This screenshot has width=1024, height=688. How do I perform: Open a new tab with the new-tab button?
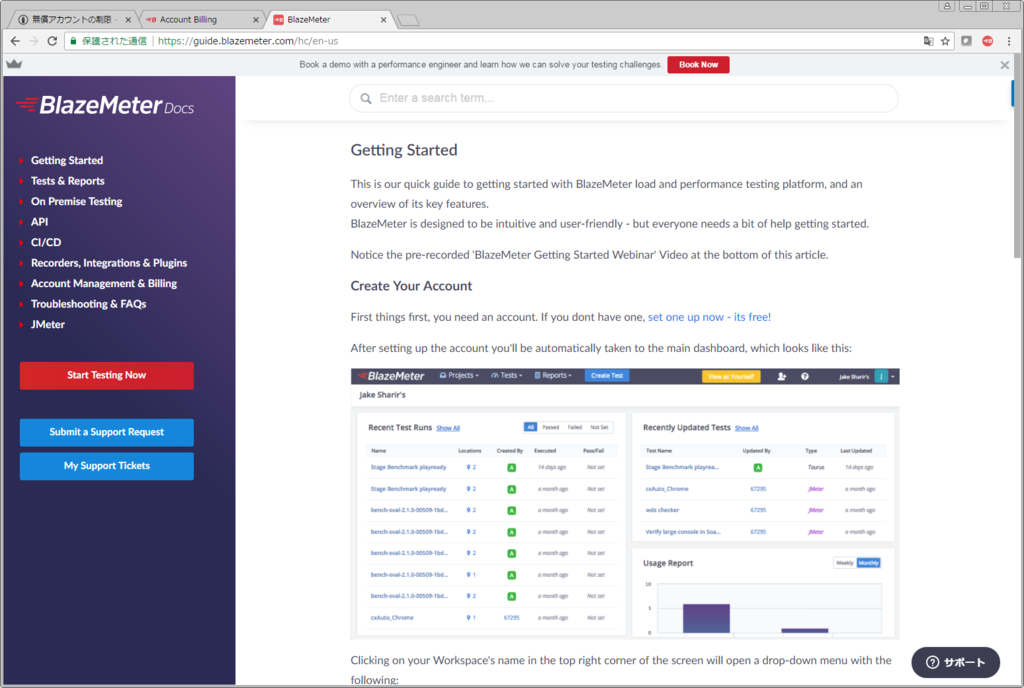[408, 20]
